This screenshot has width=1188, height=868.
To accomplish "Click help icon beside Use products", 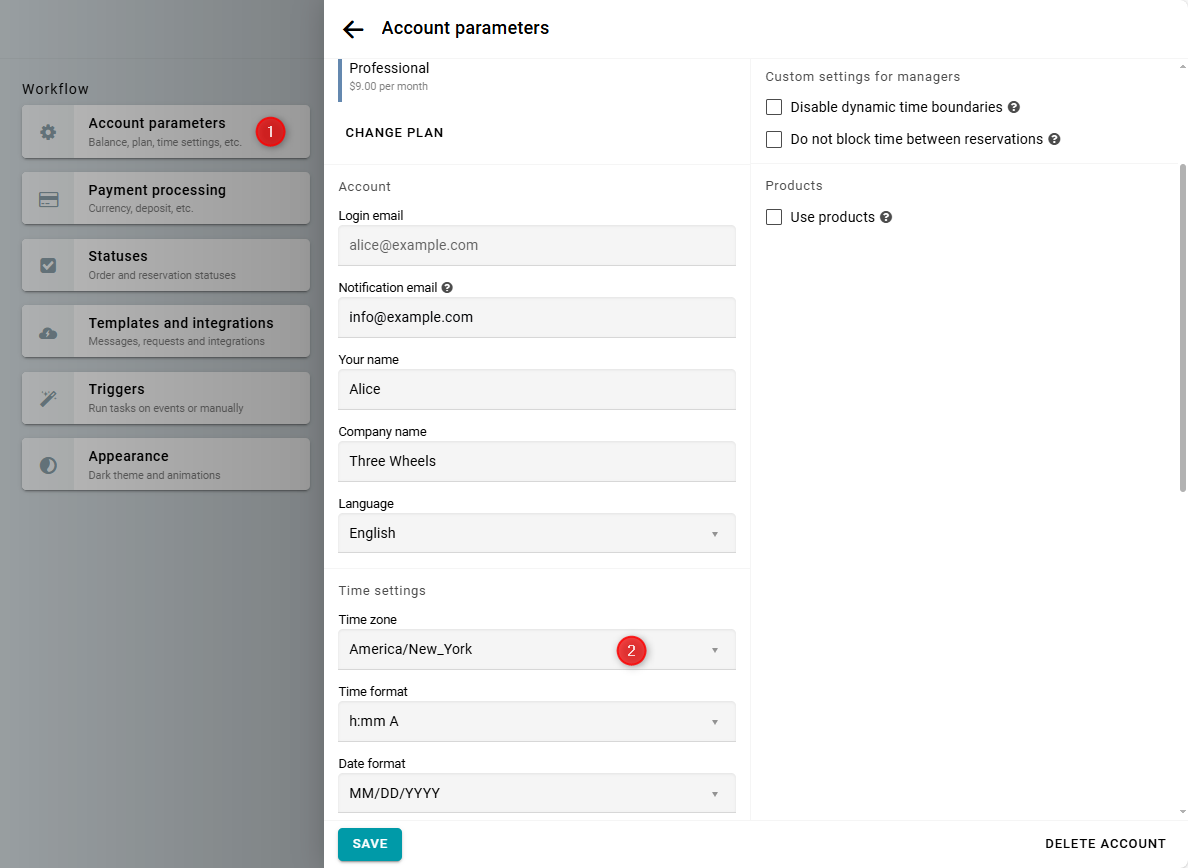I will click(x=886, y=218).
